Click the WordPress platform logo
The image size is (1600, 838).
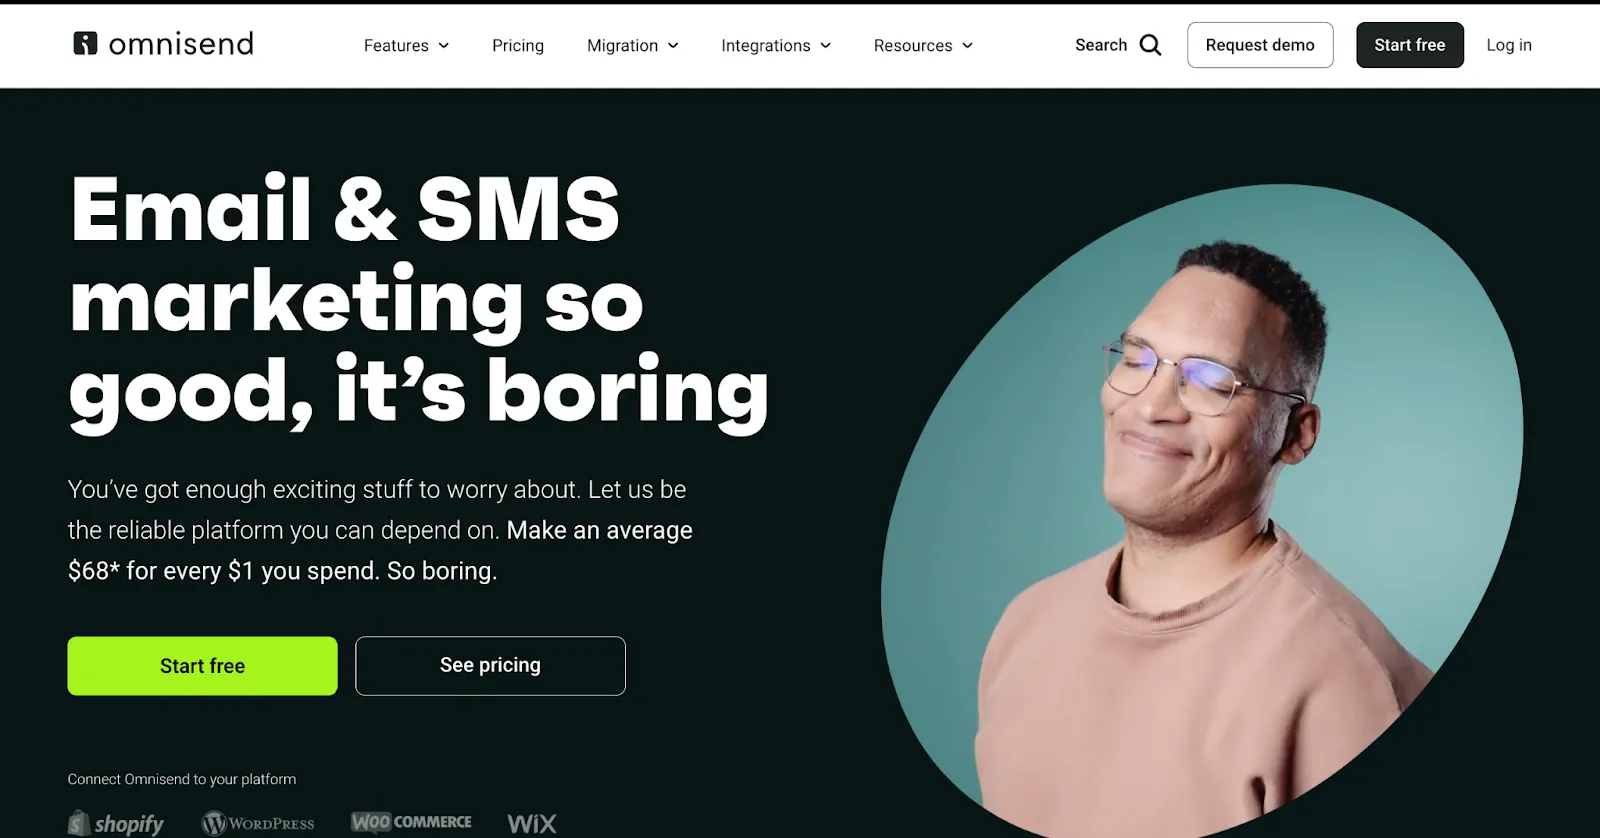pyautogui.click(x=258, y=823)
